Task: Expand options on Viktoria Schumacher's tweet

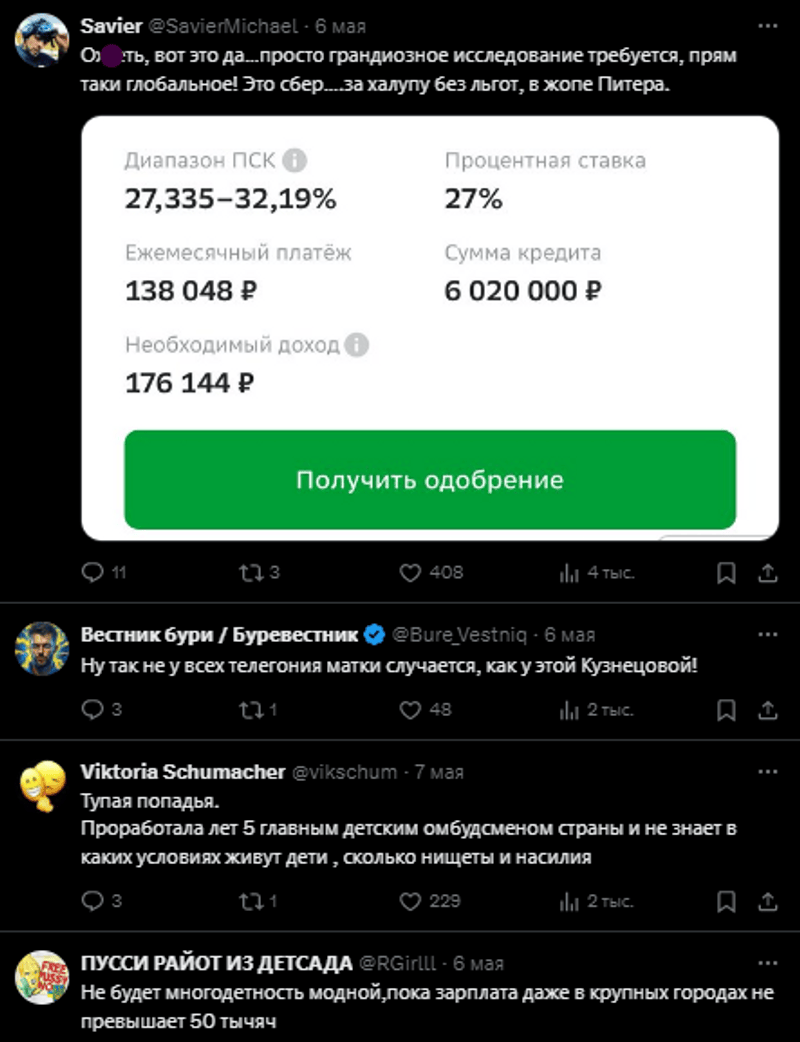Action: (x=768, y=772)
